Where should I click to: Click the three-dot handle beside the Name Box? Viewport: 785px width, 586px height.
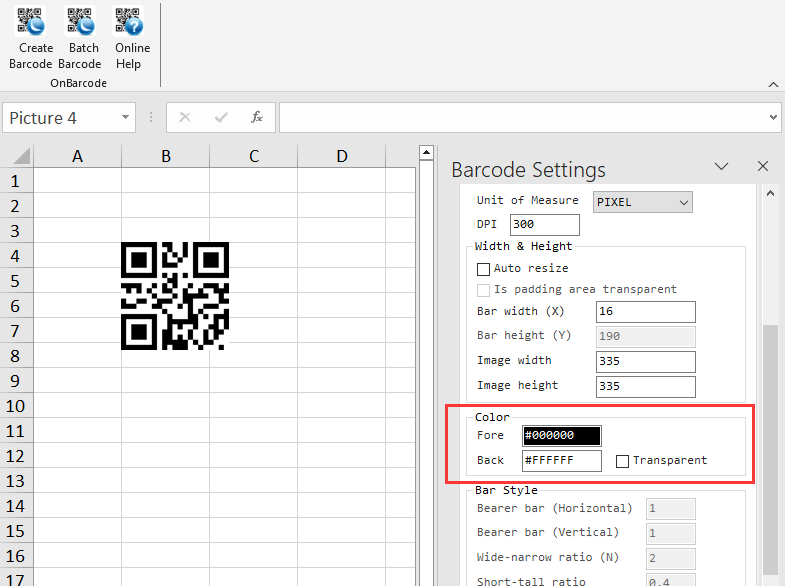point(151,118)
